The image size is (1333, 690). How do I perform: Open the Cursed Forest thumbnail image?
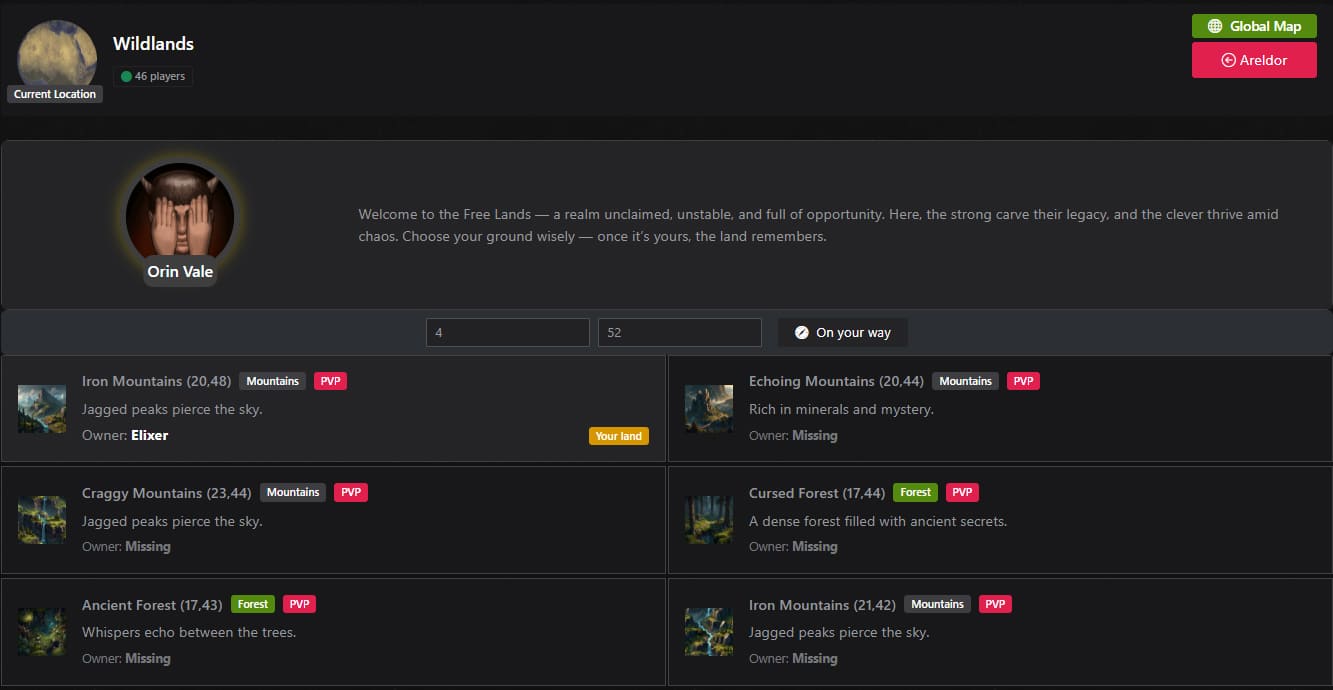709,520
